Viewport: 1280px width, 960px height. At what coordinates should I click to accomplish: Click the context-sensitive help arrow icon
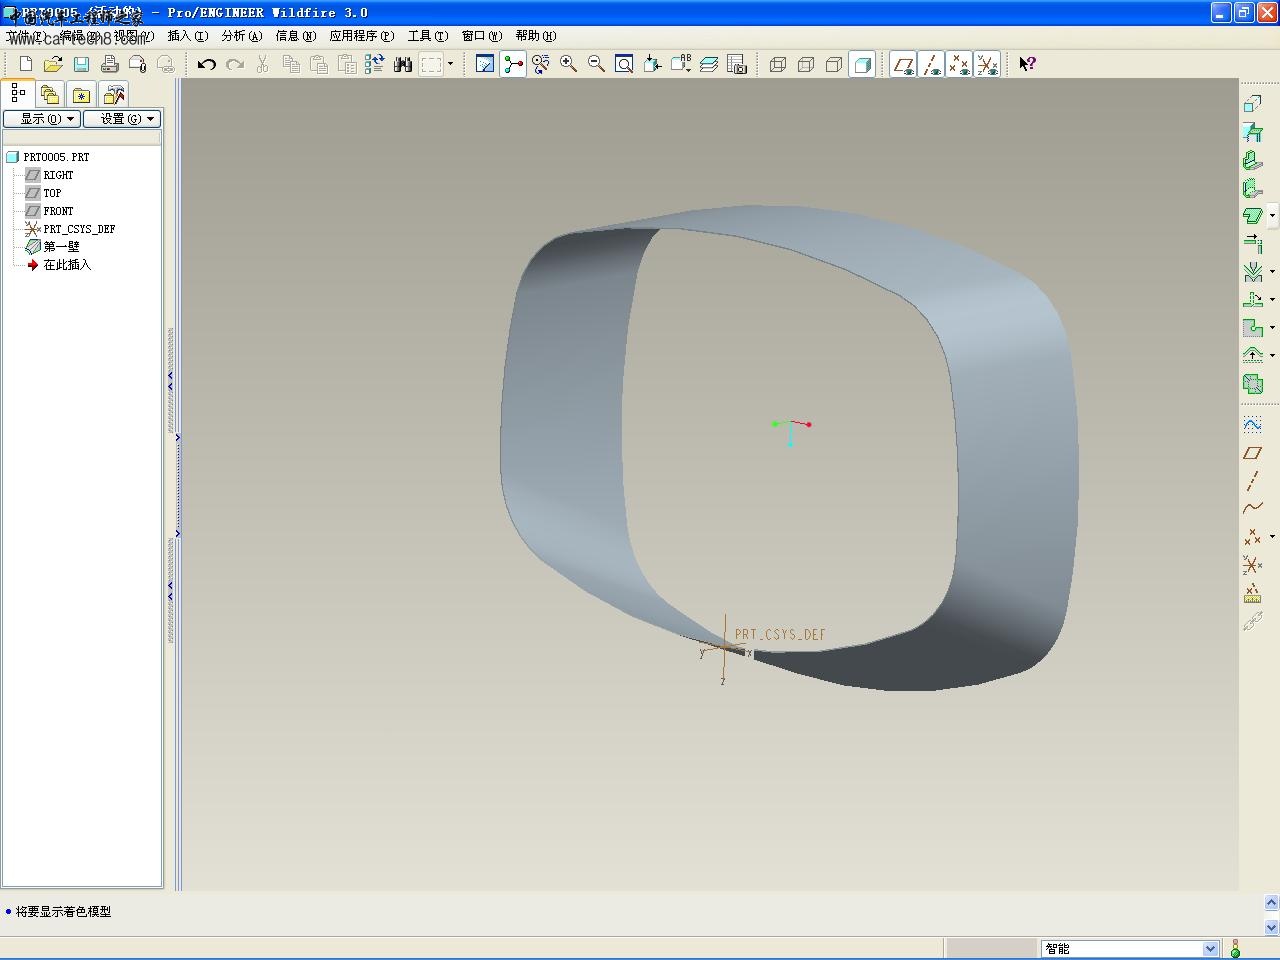click(x=1028, y=64)
